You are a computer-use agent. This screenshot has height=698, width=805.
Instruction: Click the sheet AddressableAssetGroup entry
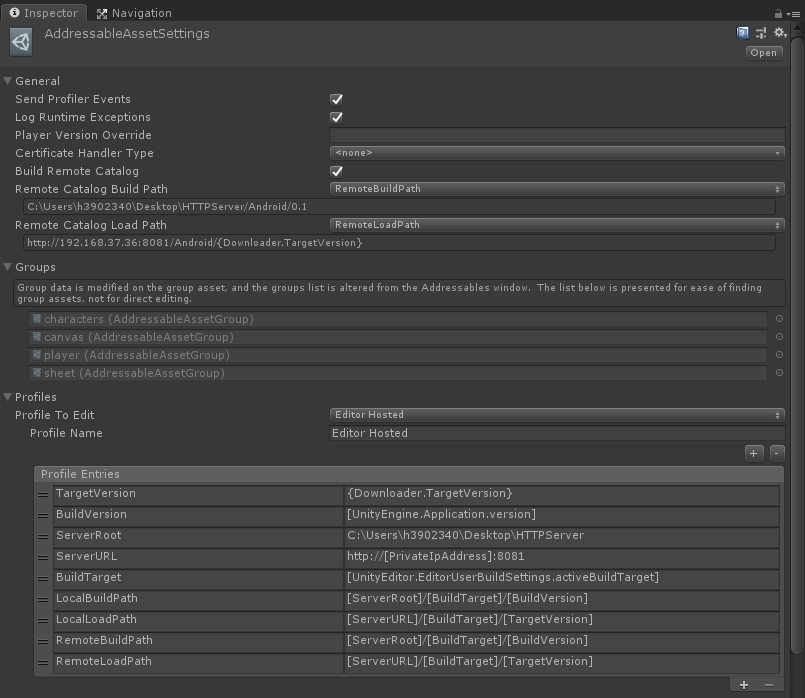point(398,373)
